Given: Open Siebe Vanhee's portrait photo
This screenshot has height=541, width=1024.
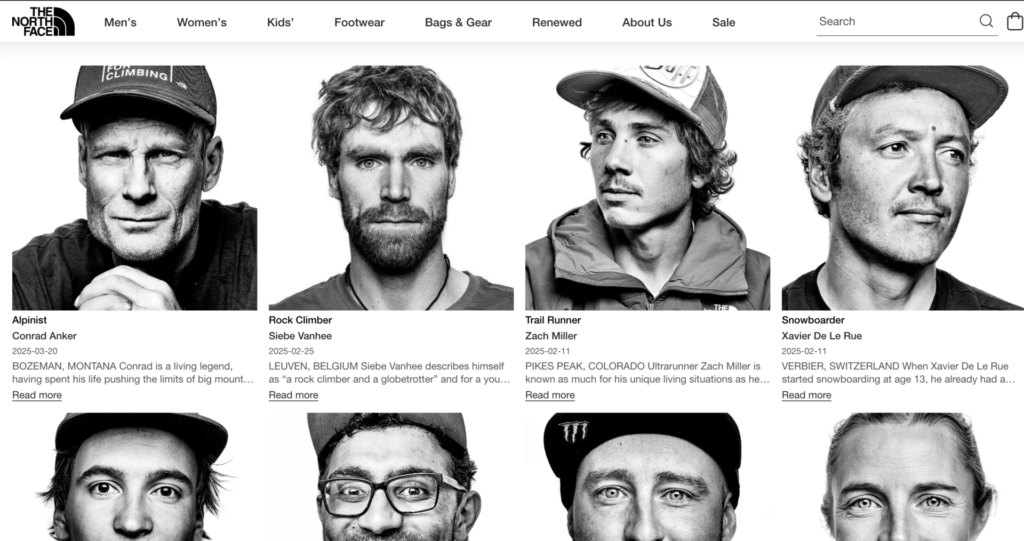Looking at the screenshot, I should click(391, 188).
